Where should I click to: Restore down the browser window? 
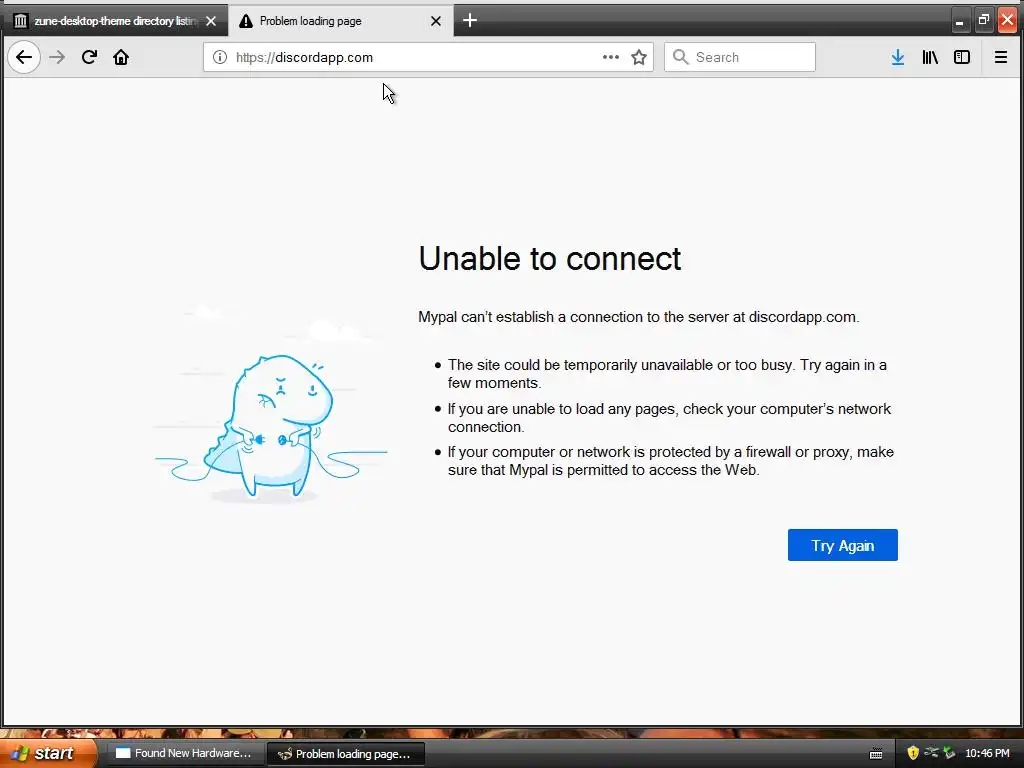(x=984, y=21)
